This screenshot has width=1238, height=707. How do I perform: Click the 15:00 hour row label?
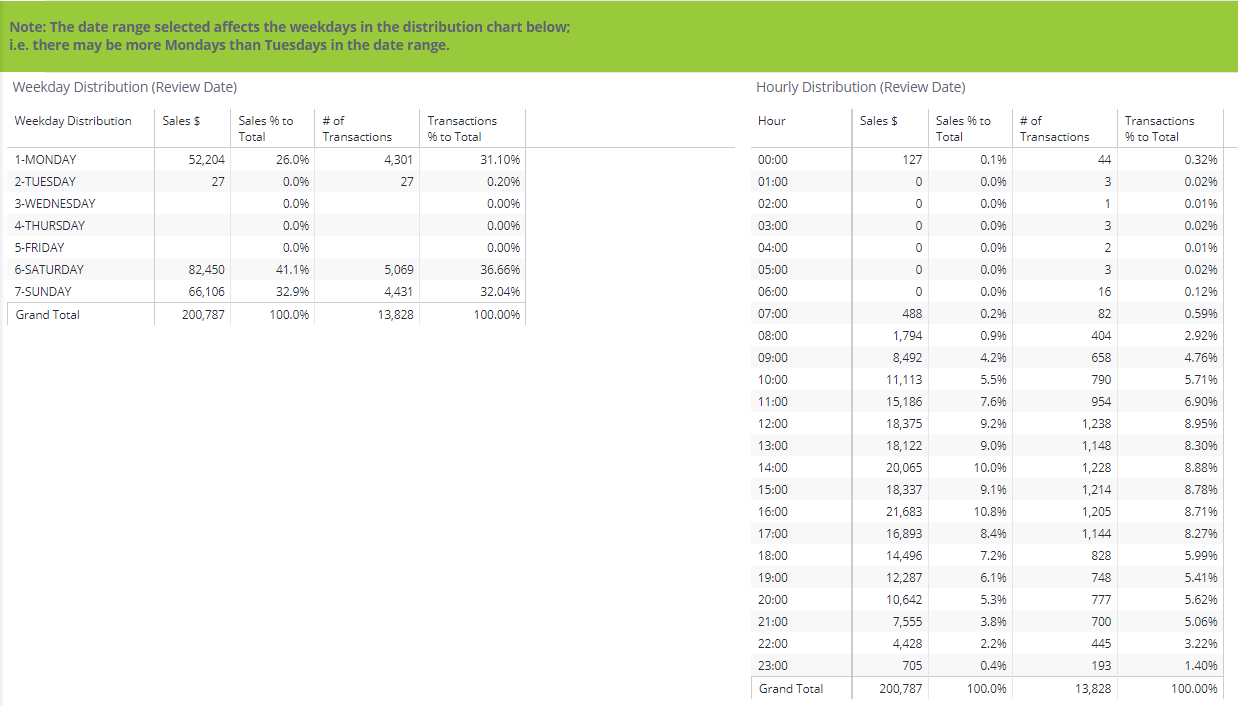773,490
